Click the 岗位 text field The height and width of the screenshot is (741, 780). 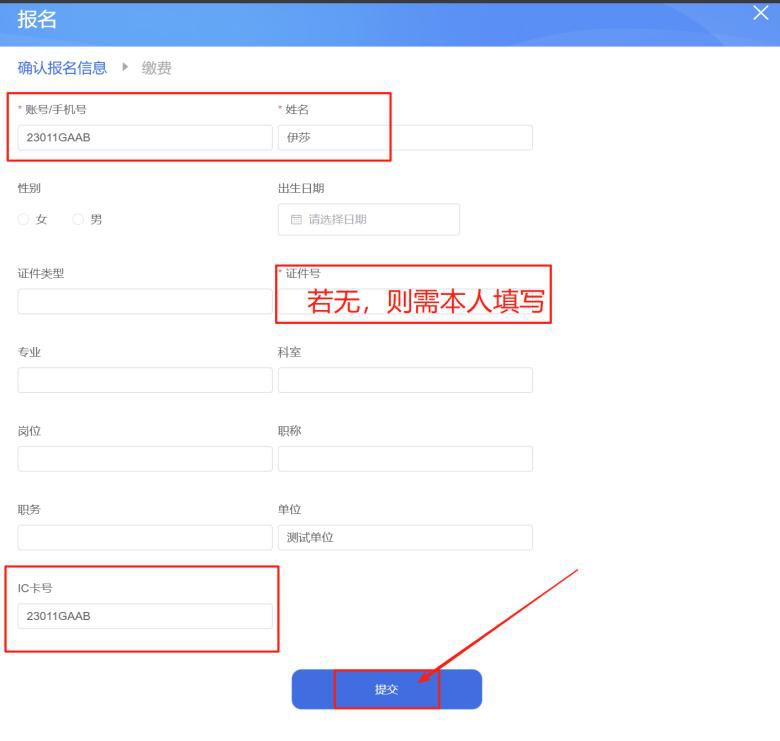[x=145, y=459]
